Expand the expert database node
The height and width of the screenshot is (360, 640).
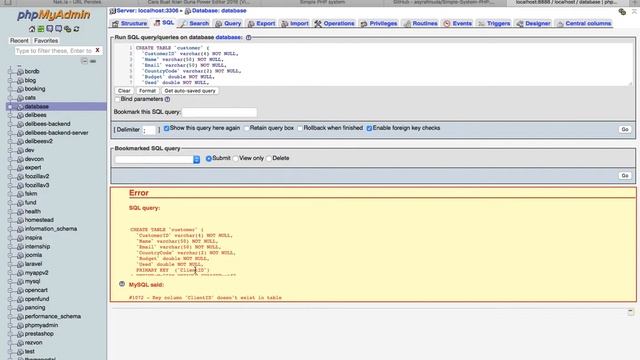10,168
